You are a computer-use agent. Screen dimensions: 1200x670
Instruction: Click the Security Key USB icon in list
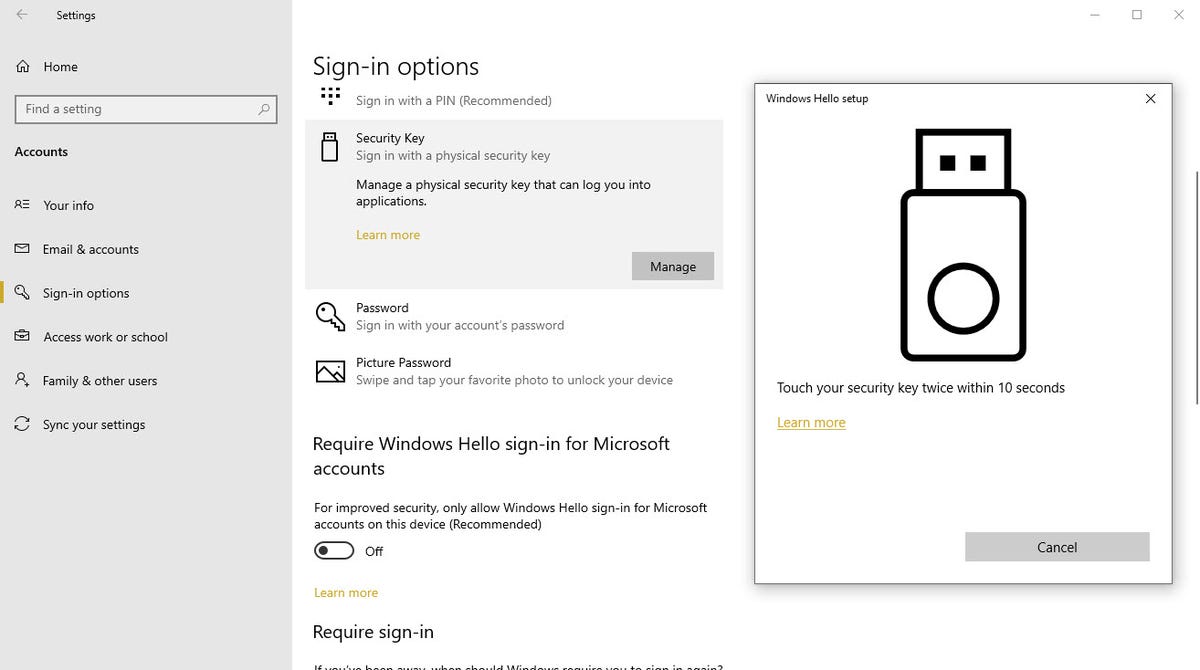click(329, 146)
